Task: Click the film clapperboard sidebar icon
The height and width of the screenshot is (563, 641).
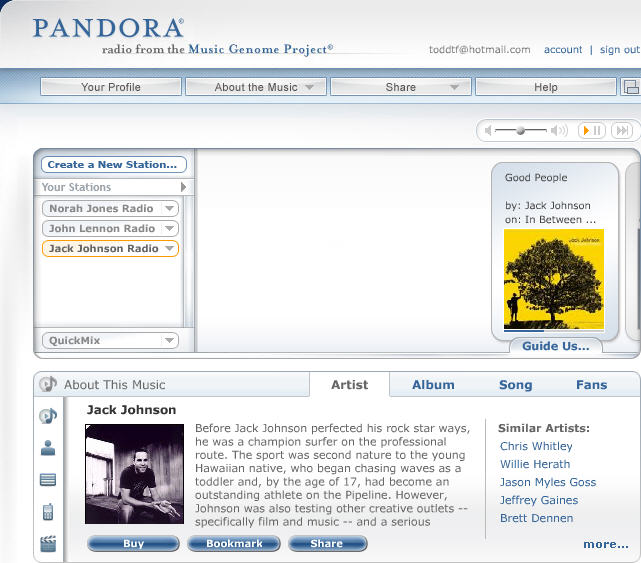Action: click(48, 544)
